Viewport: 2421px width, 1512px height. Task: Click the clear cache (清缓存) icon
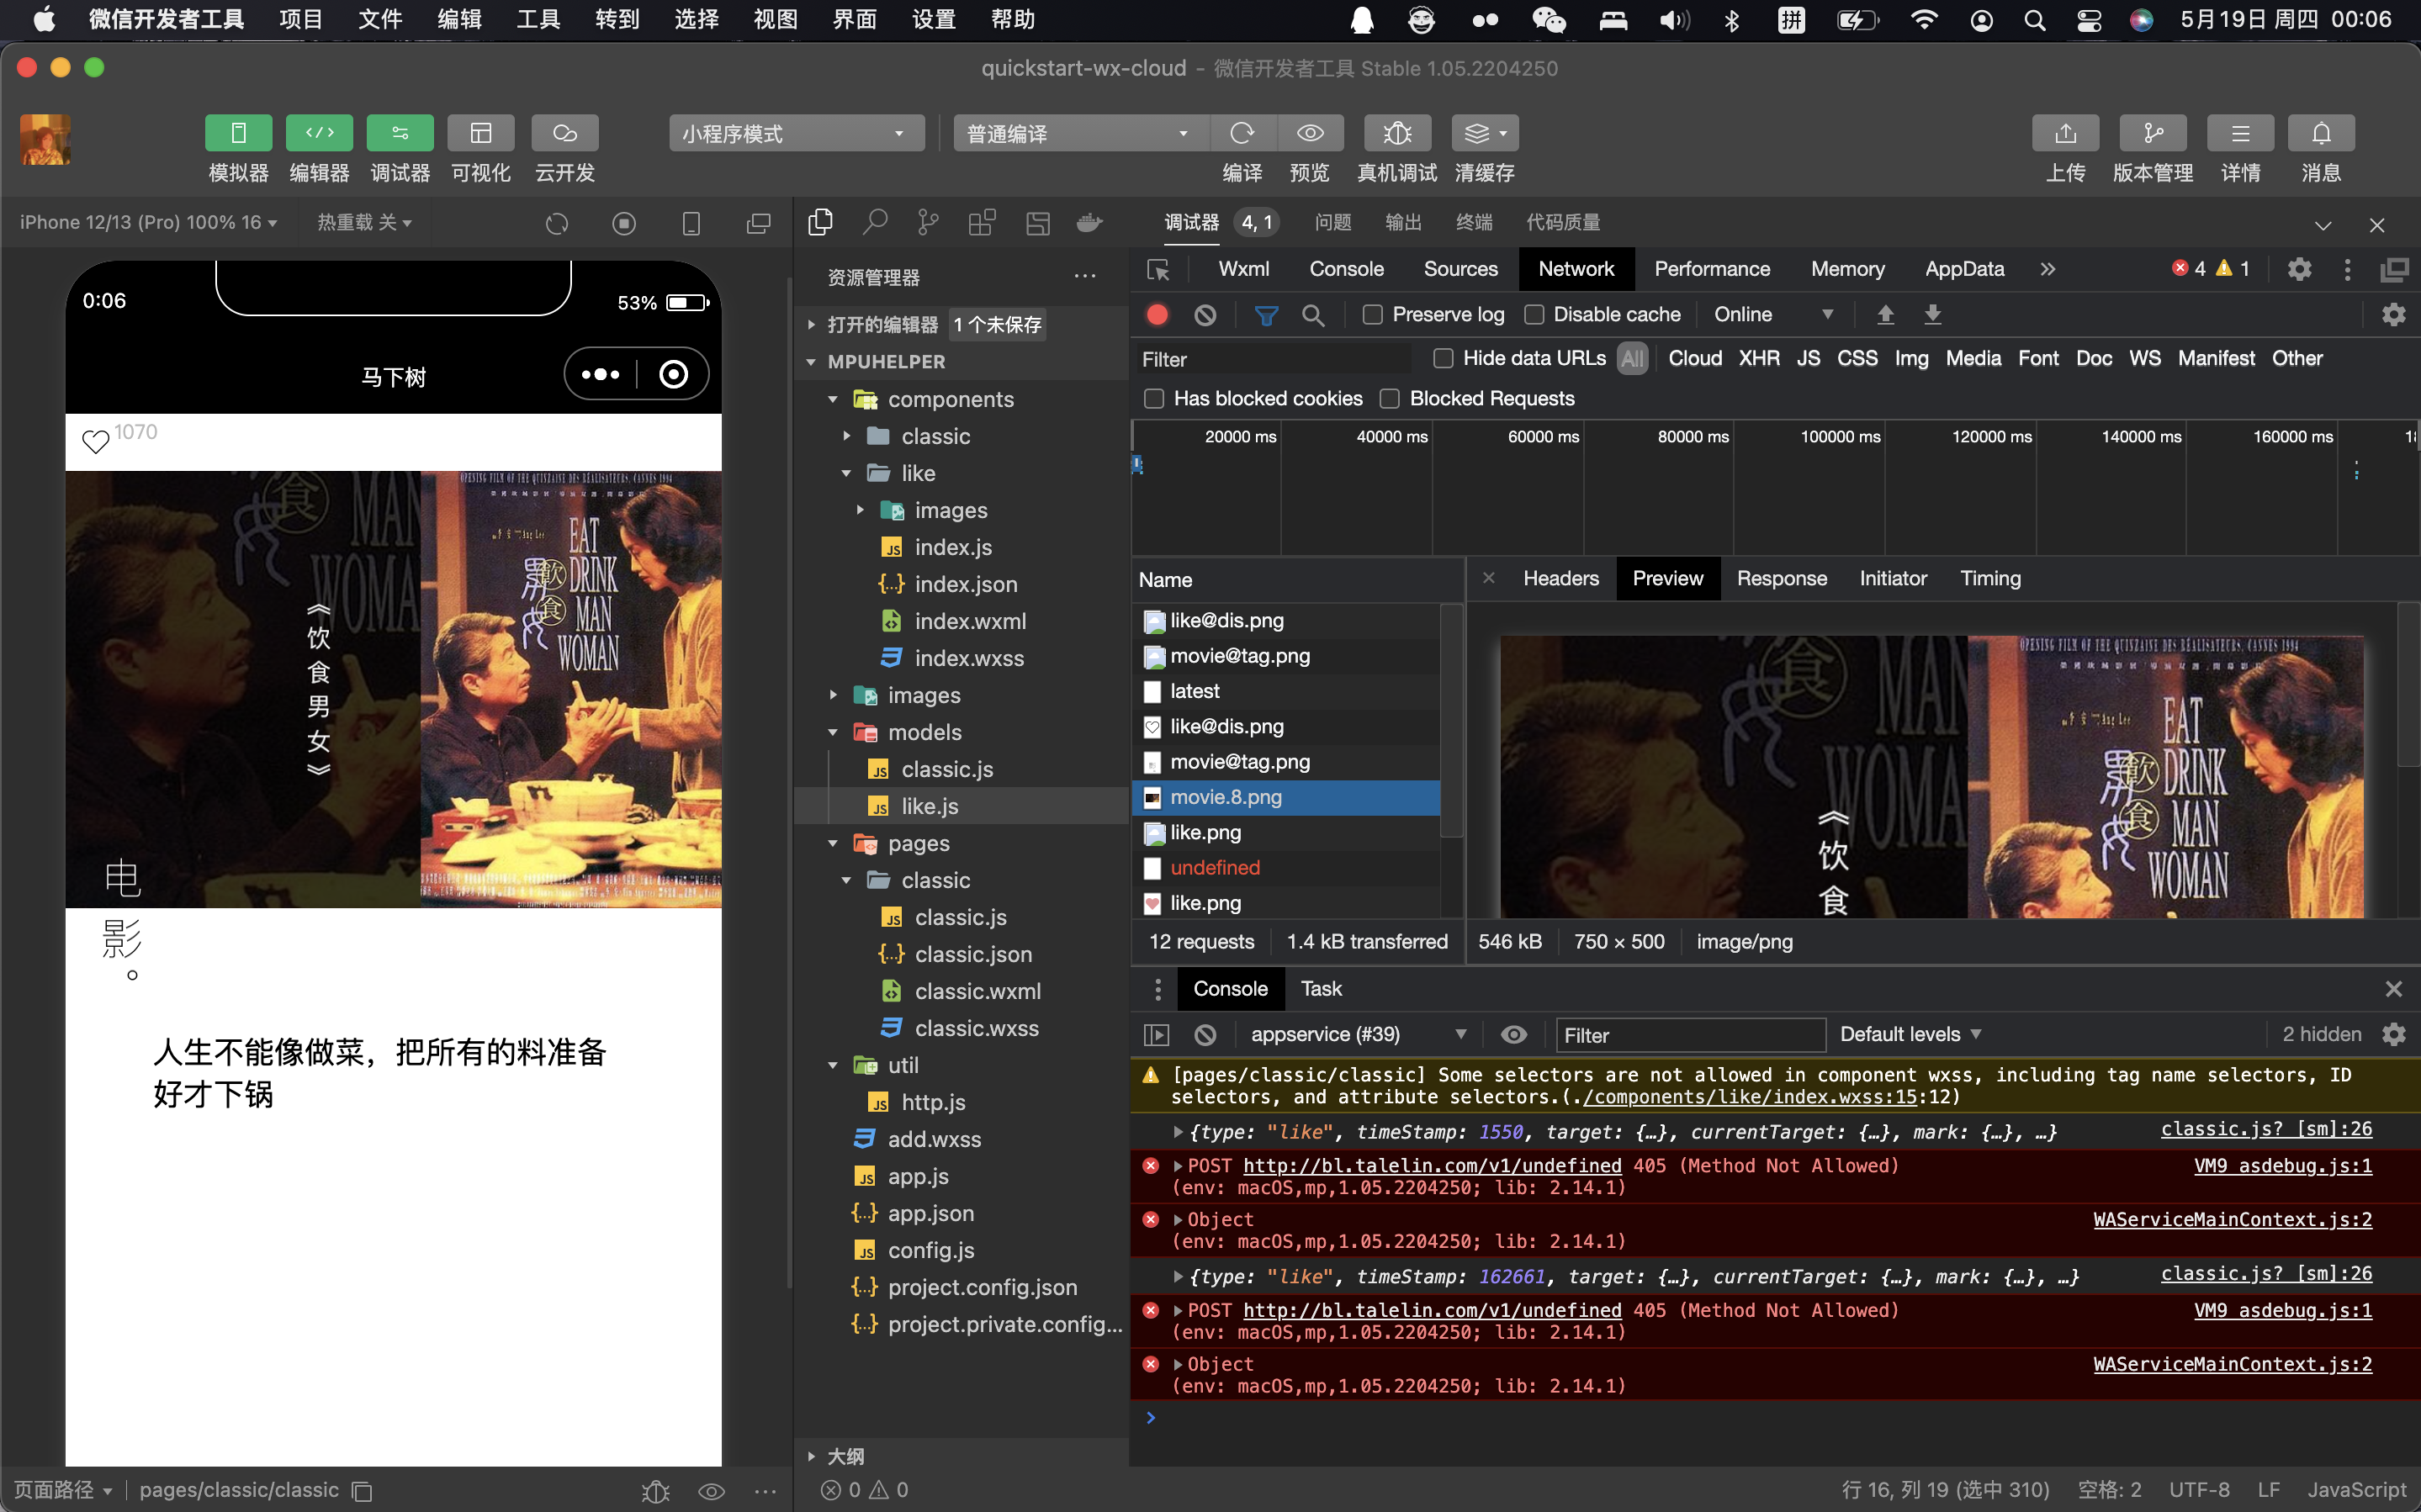1485,133
